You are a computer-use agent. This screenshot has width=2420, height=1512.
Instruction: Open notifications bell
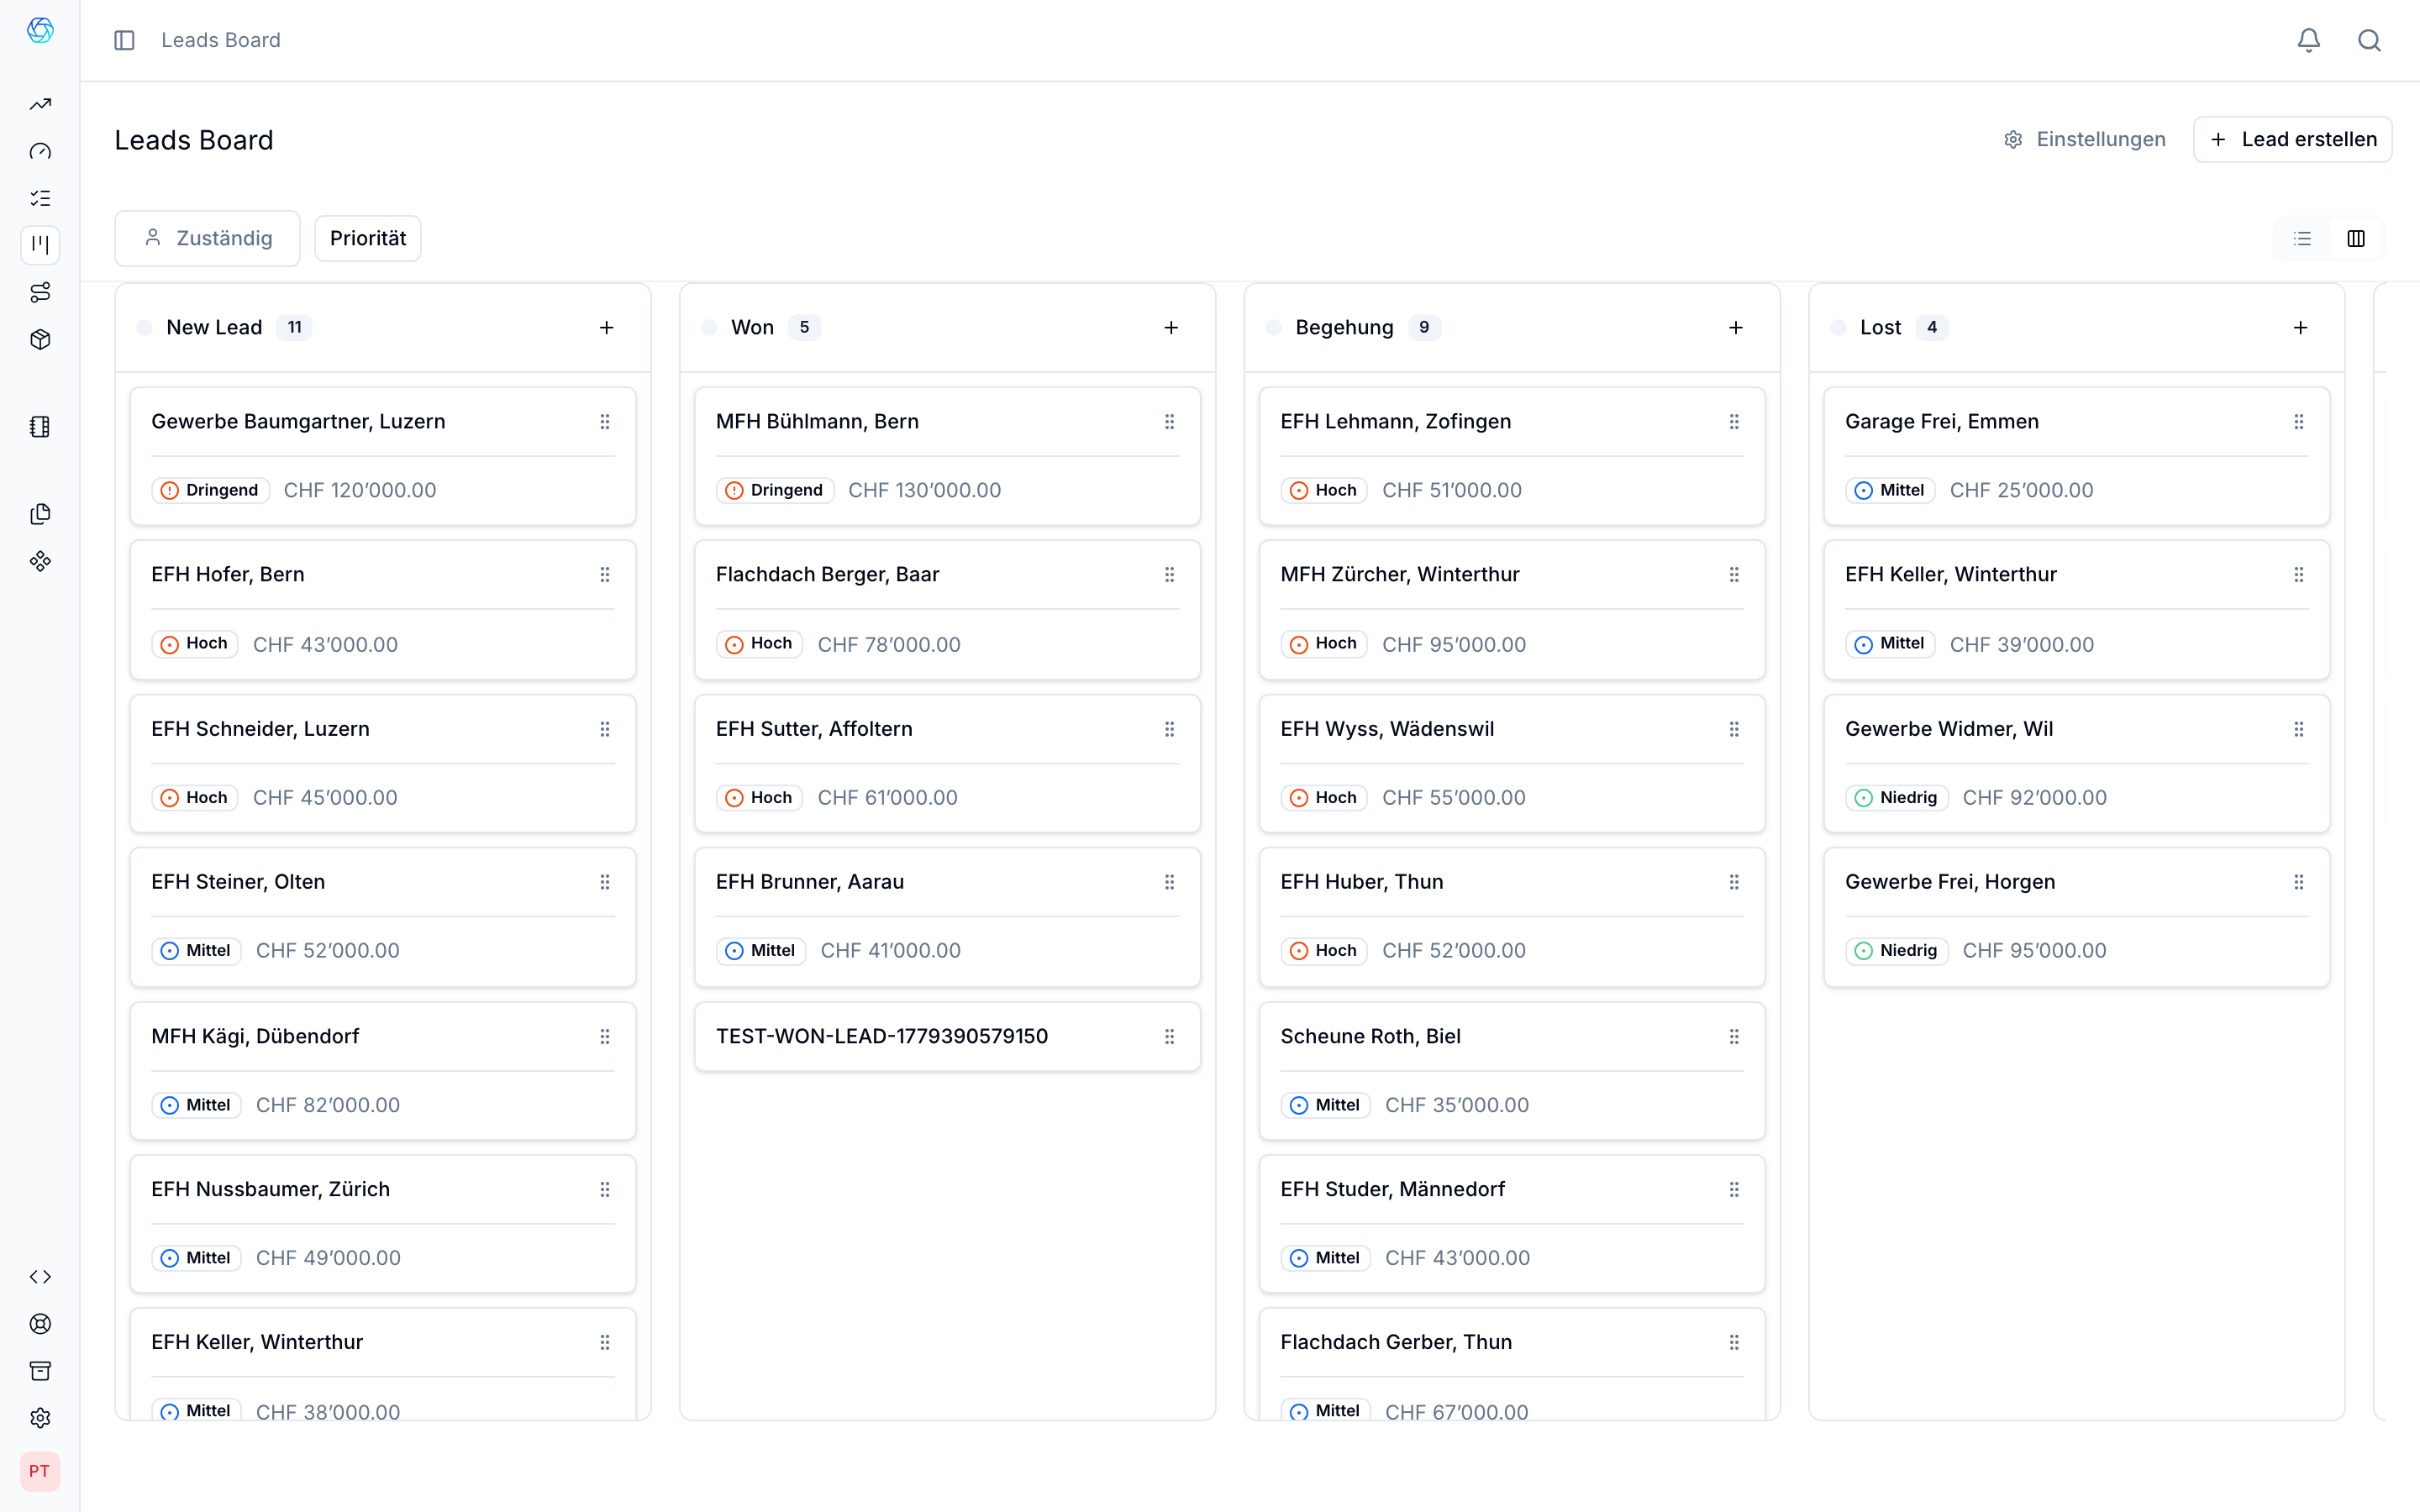click(x=2309, y=40)
